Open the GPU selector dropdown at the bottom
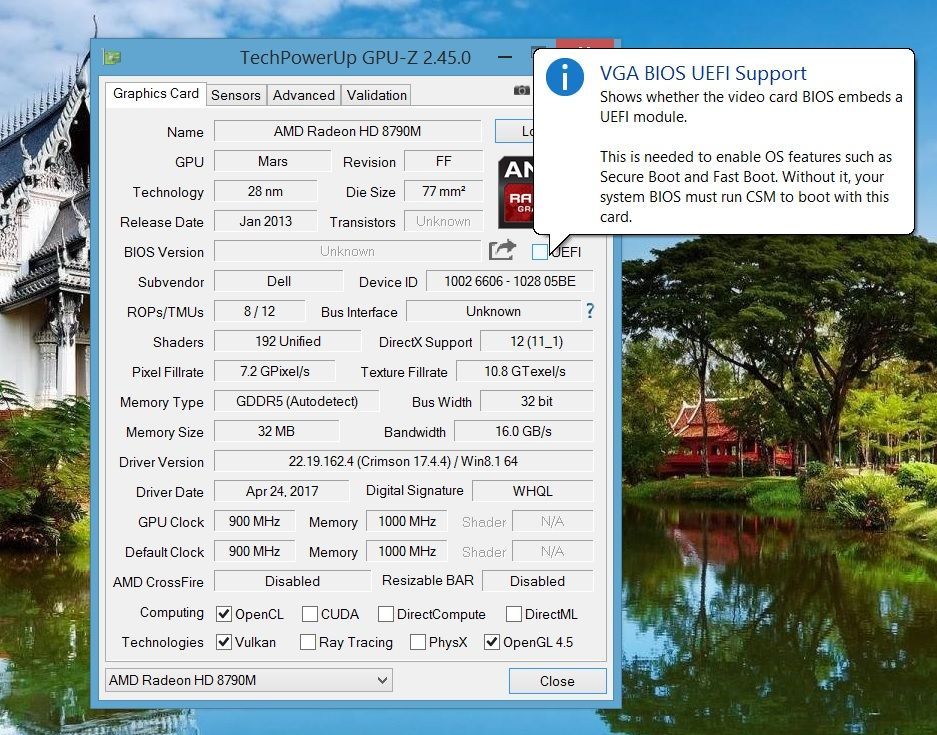 click(249, 680)
